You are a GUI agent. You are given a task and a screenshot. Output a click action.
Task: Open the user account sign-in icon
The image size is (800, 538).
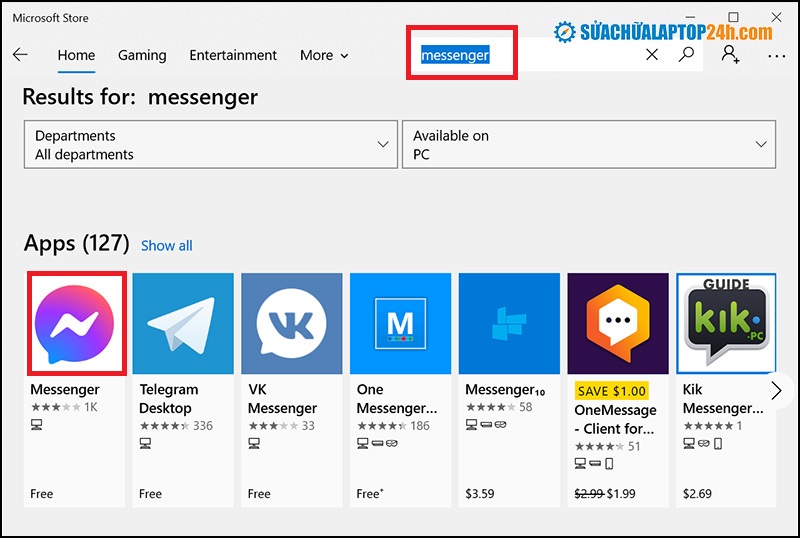[730, 55]
